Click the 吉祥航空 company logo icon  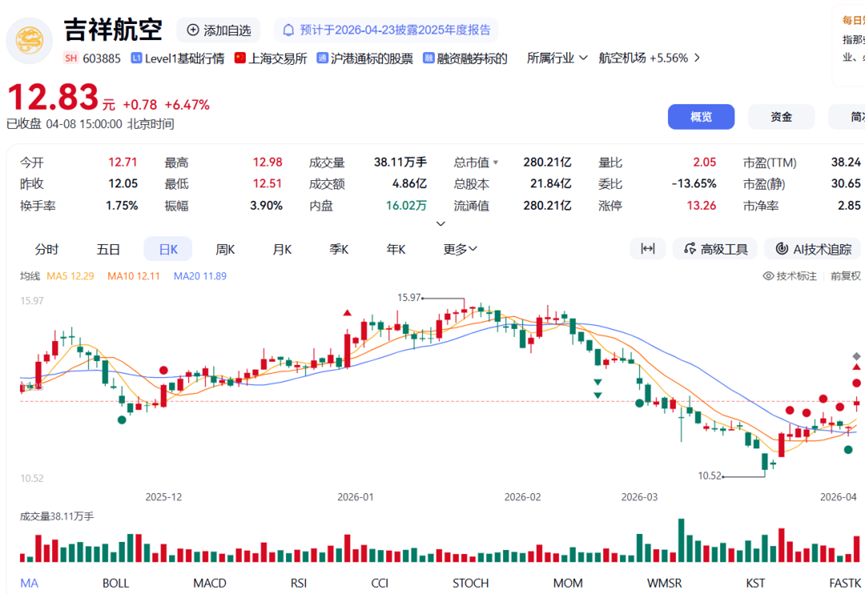click(x=30, y=42)
